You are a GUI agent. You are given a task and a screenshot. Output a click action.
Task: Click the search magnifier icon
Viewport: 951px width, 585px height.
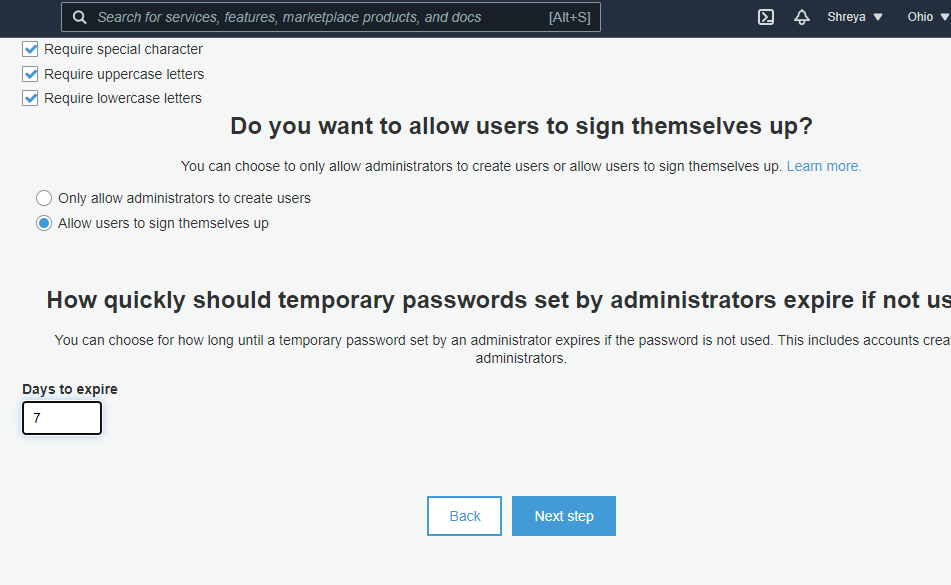click(80, 17)
